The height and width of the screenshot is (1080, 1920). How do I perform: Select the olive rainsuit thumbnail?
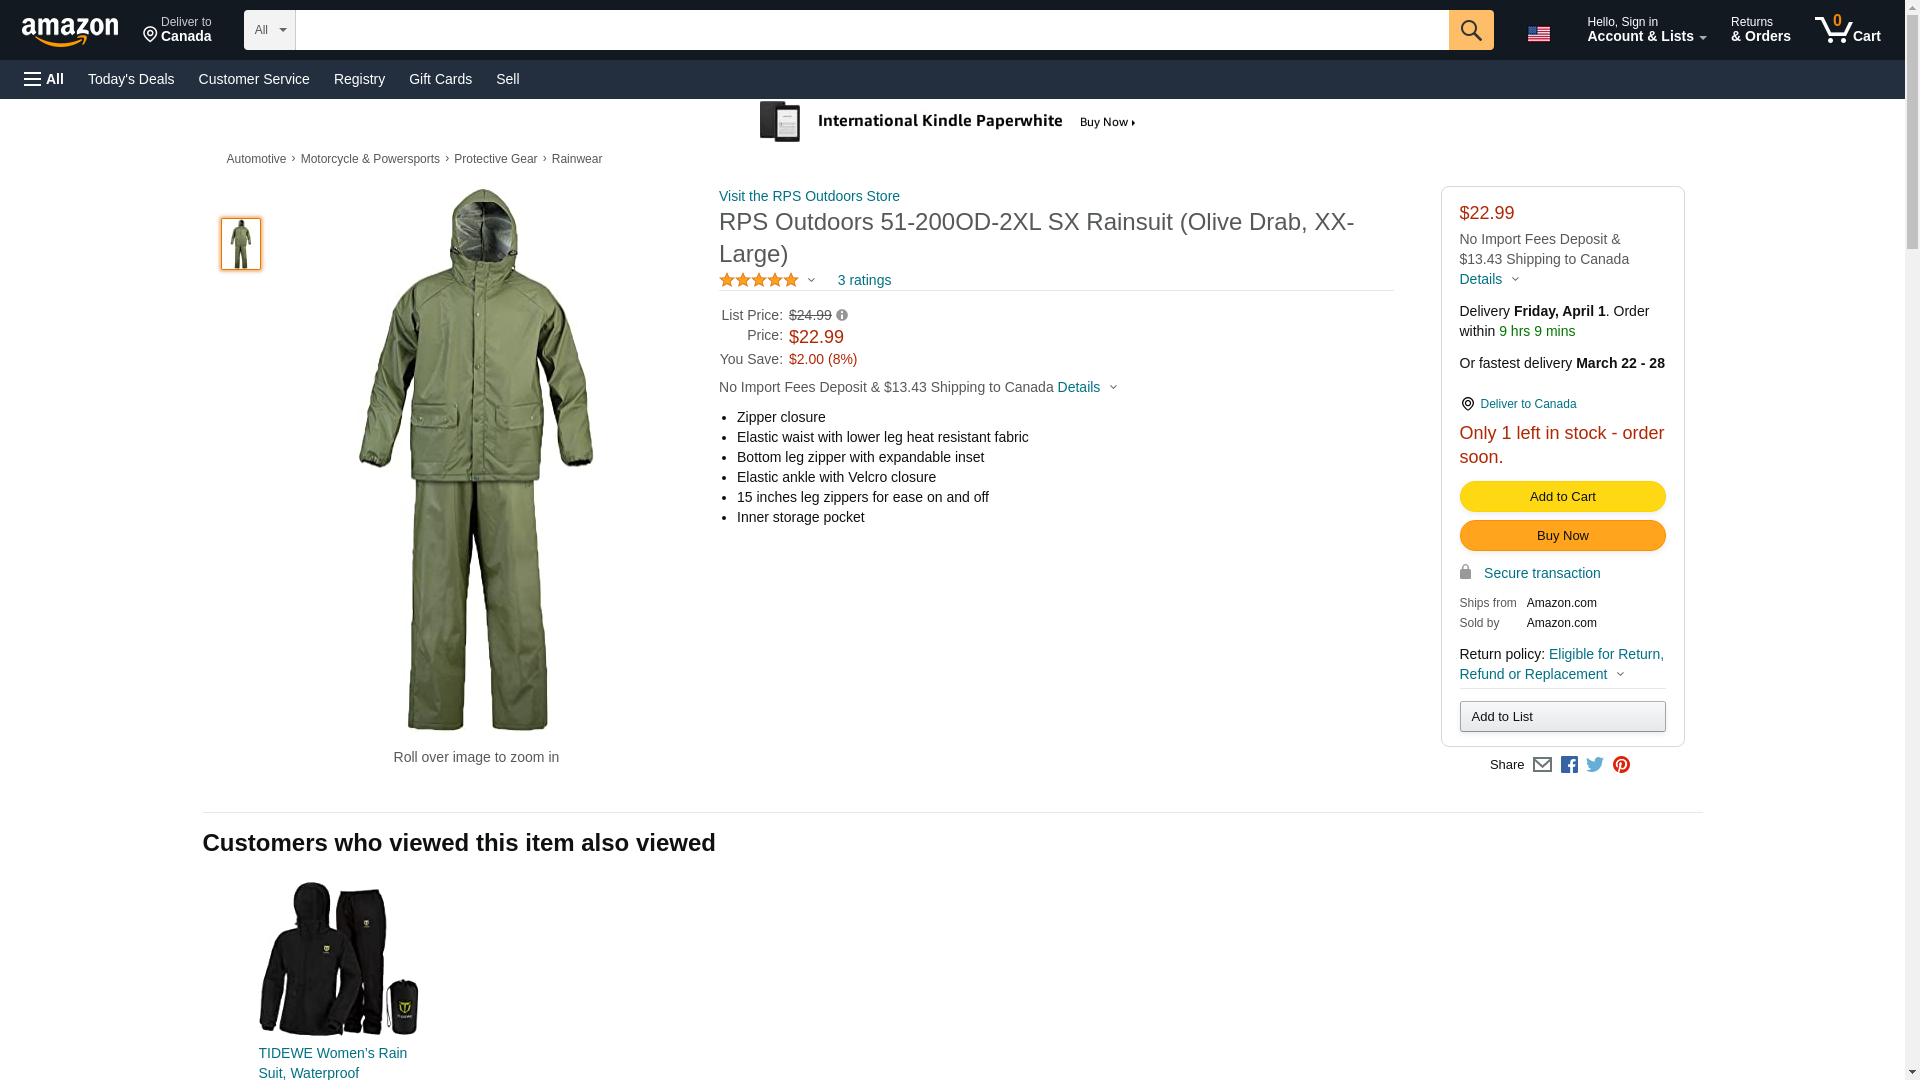(x=241, y=244)
